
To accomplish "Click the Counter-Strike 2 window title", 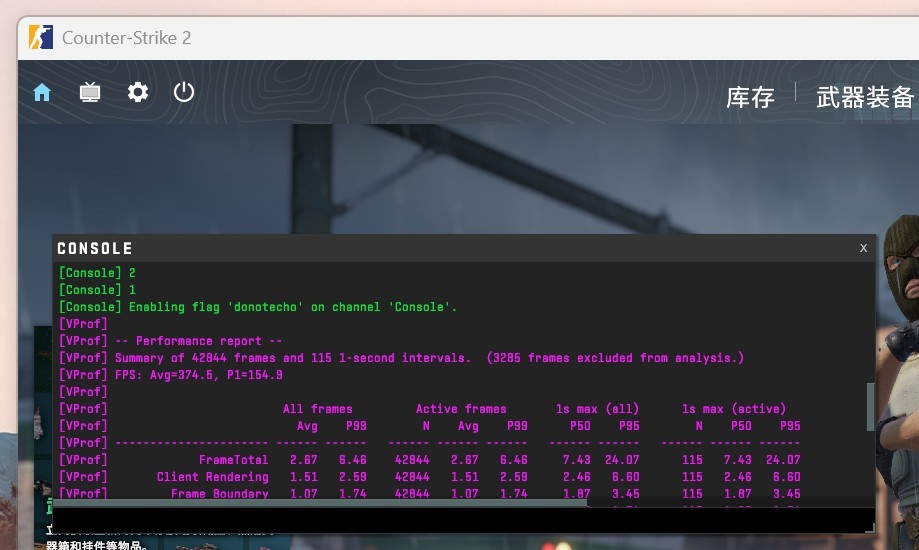I will (x=127, y=38).
